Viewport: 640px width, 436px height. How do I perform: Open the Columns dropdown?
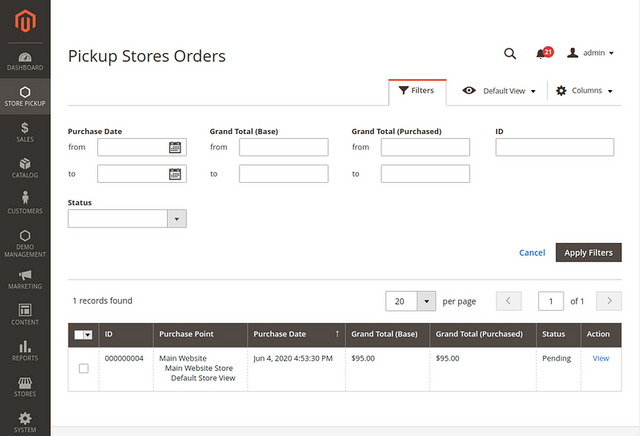(x=584, y=91)
